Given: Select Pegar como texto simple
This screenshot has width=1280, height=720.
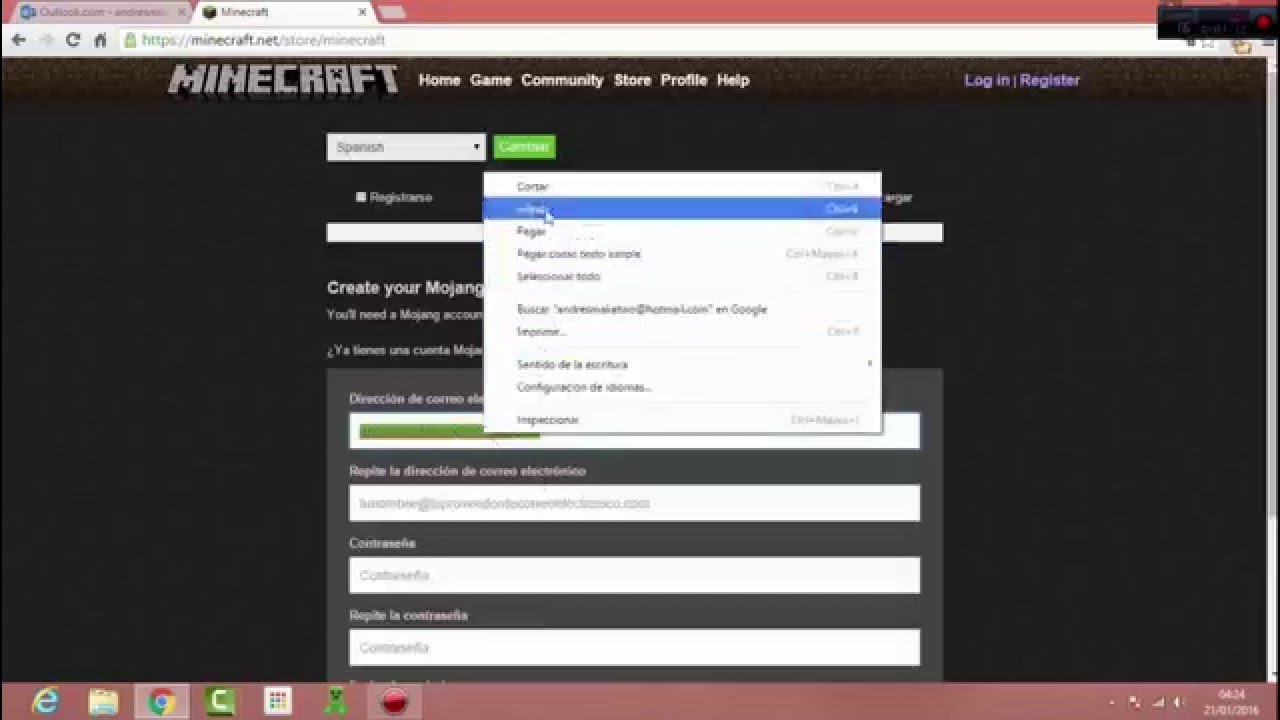Looking at the screenshot, I should click(681, 254).
